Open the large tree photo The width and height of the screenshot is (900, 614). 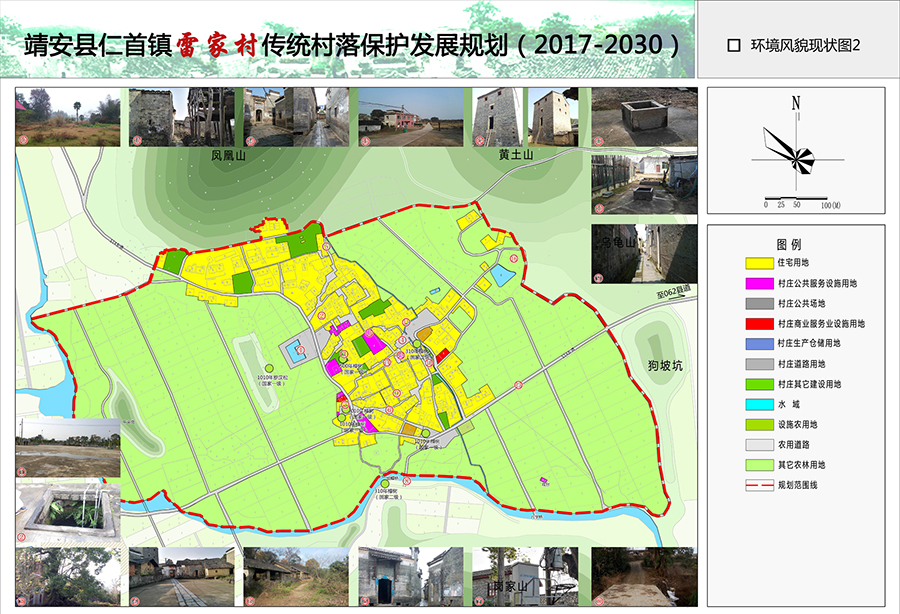(x=68, y=577)
